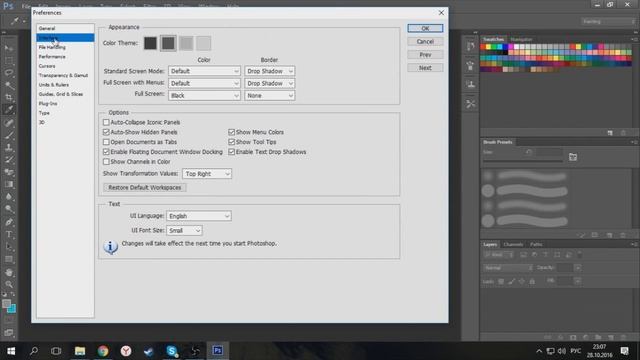
Task: Launch Chrome from the taskbar
Action: pos(103,351)
